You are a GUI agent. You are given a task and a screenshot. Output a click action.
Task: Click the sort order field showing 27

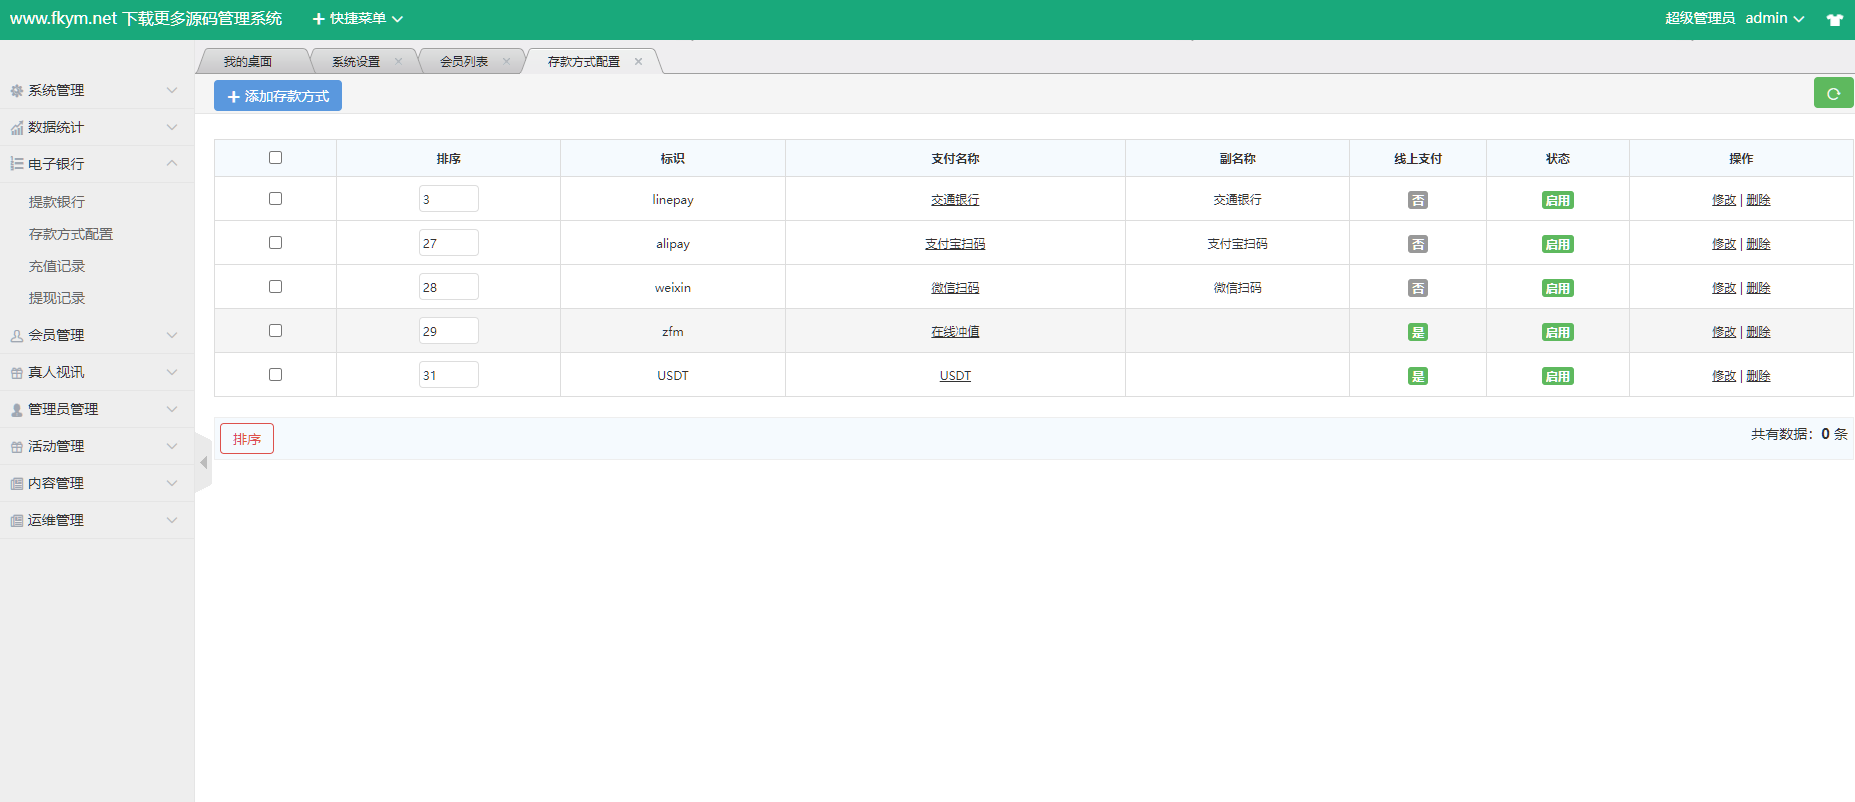pyautogui.click(x=448, y=243)
